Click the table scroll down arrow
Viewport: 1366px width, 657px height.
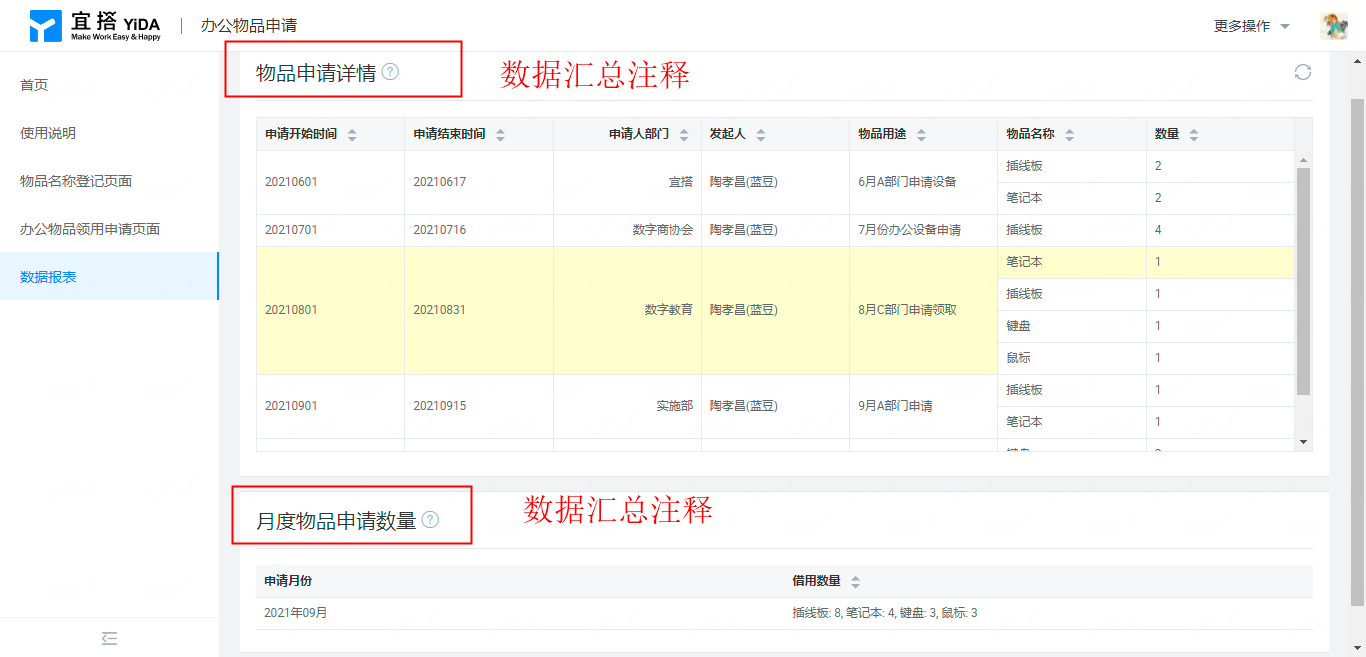[x=1303, y=442]
